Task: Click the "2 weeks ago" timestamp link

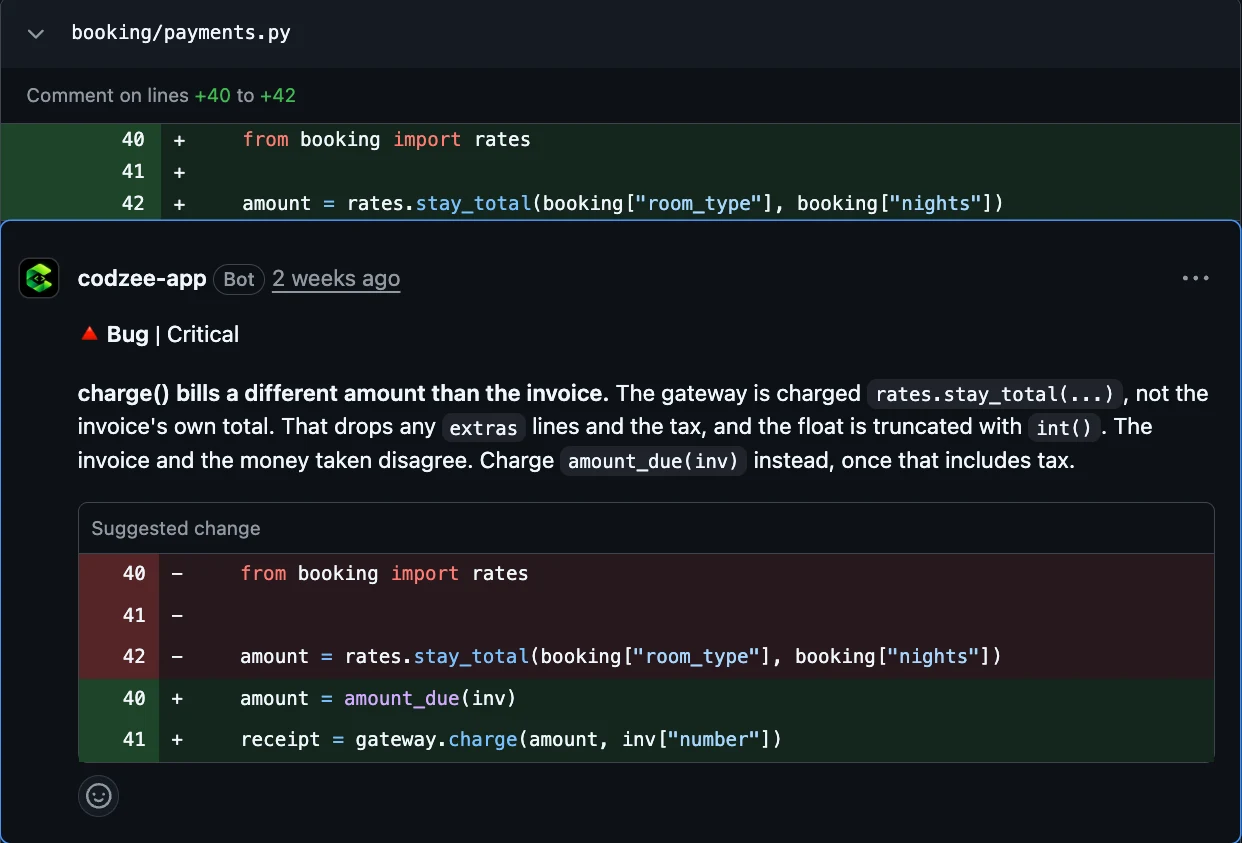Action: point(336,279)
